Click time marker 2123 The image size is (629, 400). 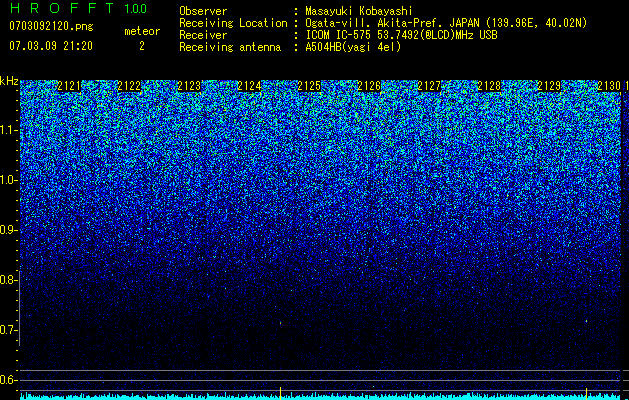(x=189, y=86)
